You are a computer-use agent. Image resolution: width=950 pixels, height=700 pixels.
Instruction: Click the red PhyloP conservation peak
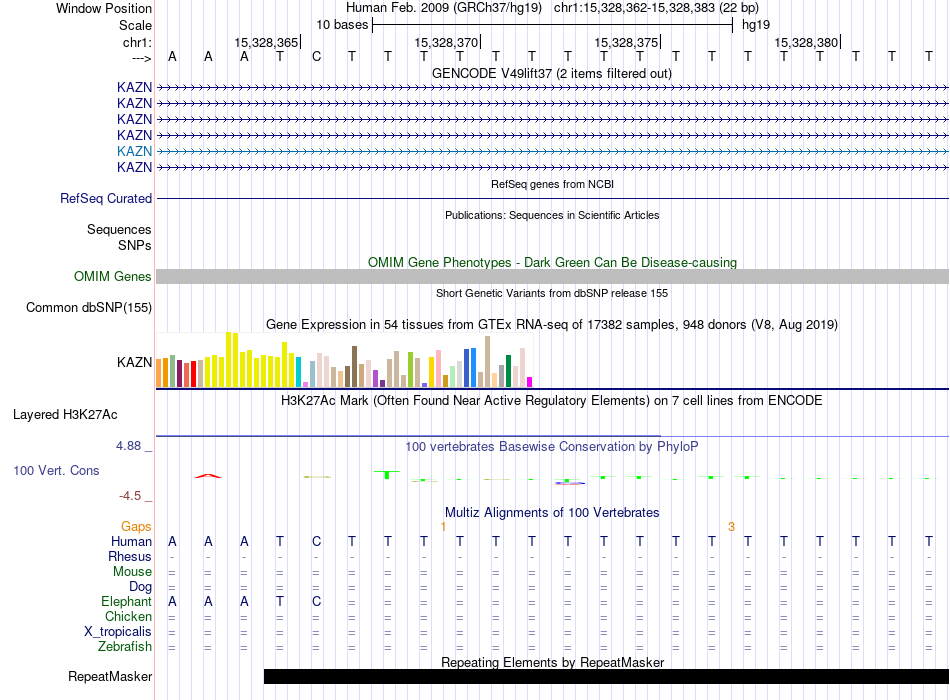tap(208, 475)
